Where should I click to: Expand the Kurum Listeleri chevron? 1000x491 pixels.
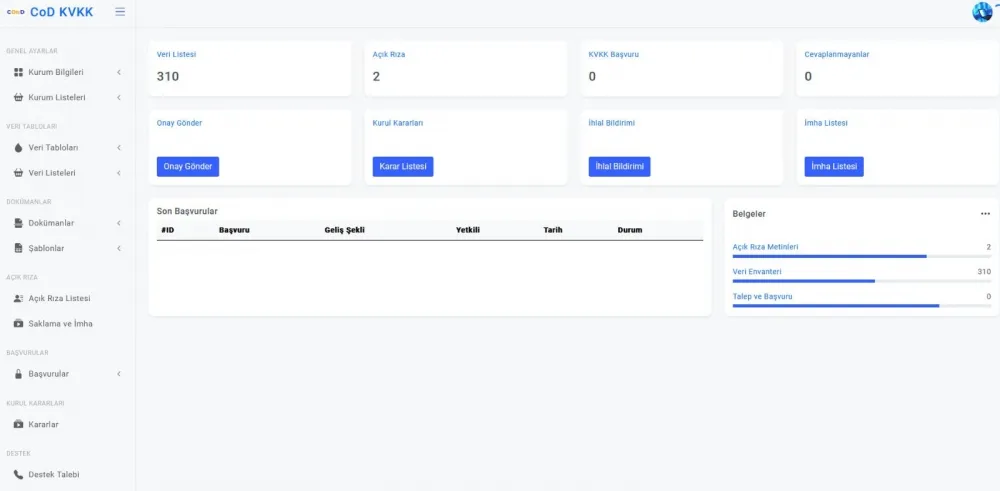[x=119, y=98]
